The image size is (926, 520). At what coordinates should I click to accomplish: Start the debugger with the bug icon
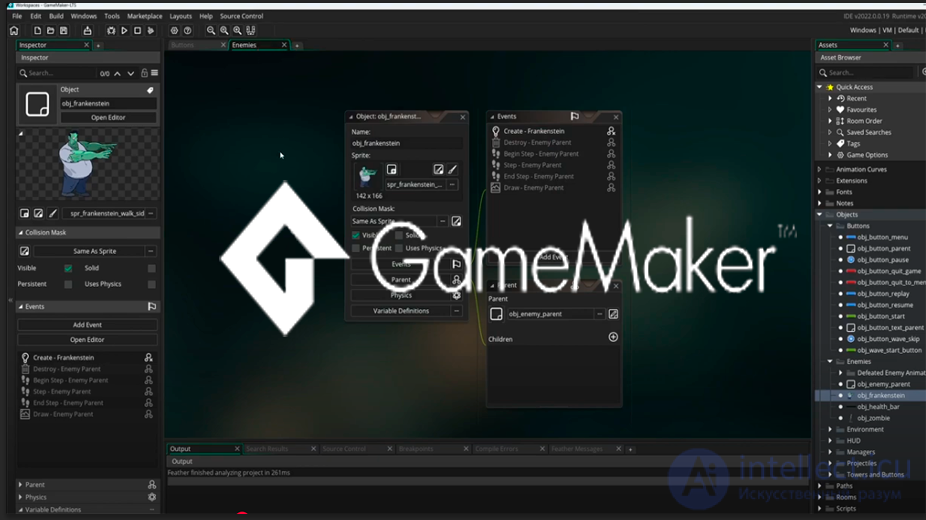[111, 31]
